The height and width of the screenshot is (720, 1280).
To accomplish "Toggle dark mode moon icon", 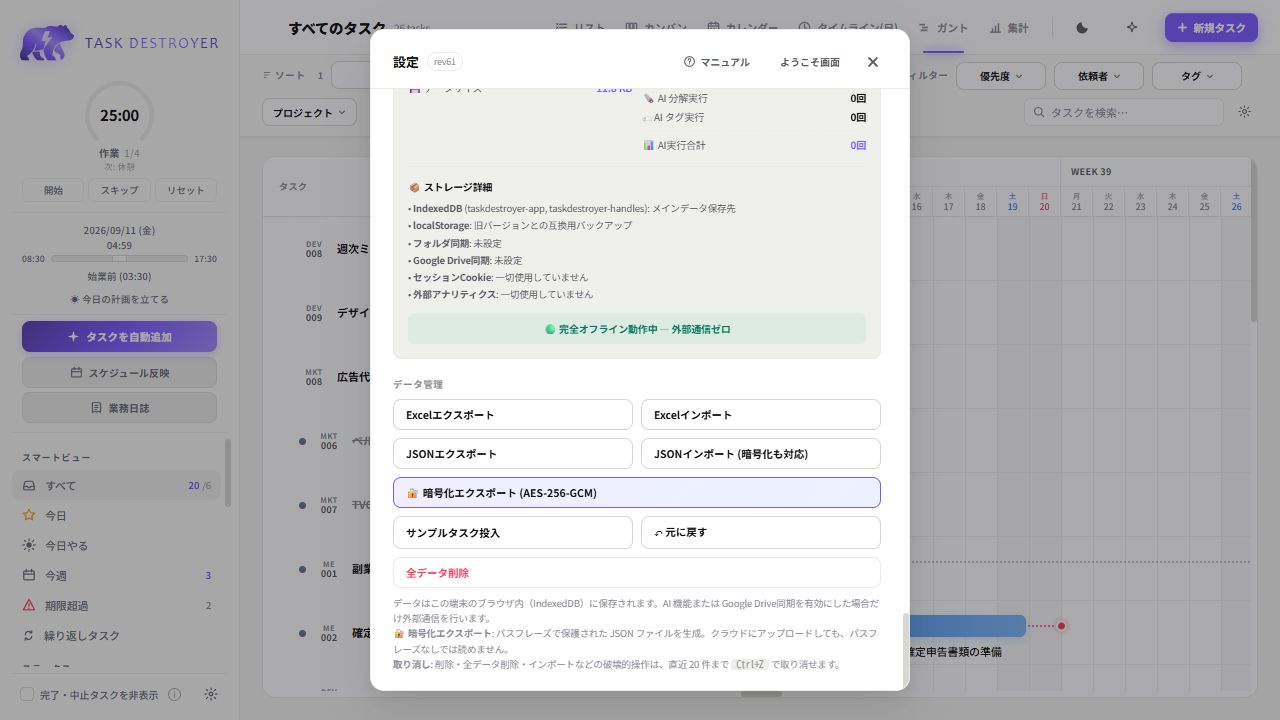I will pyautogui.click(x=1082, y=28).
